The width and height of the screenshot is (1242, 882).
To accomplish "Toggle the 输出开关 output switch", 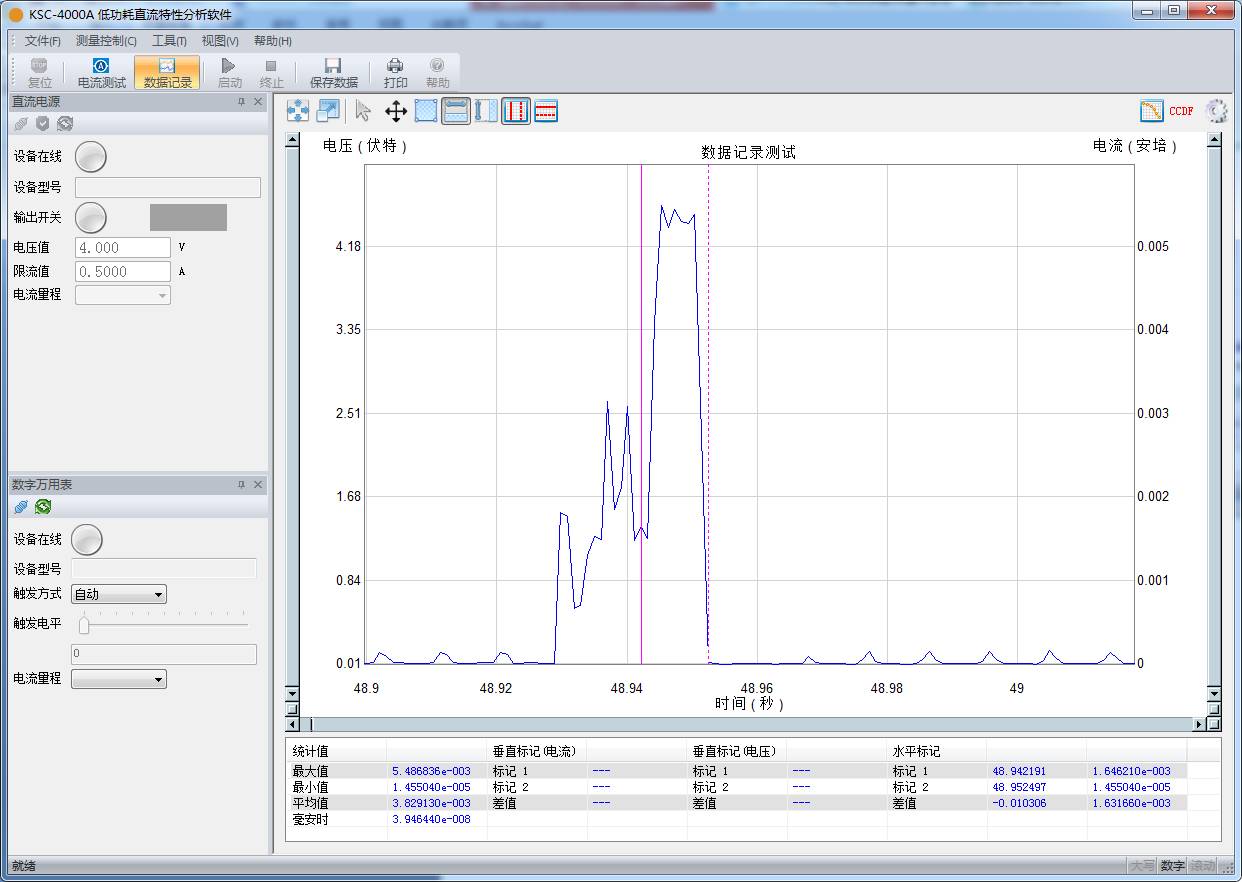I will pos(91,217).
